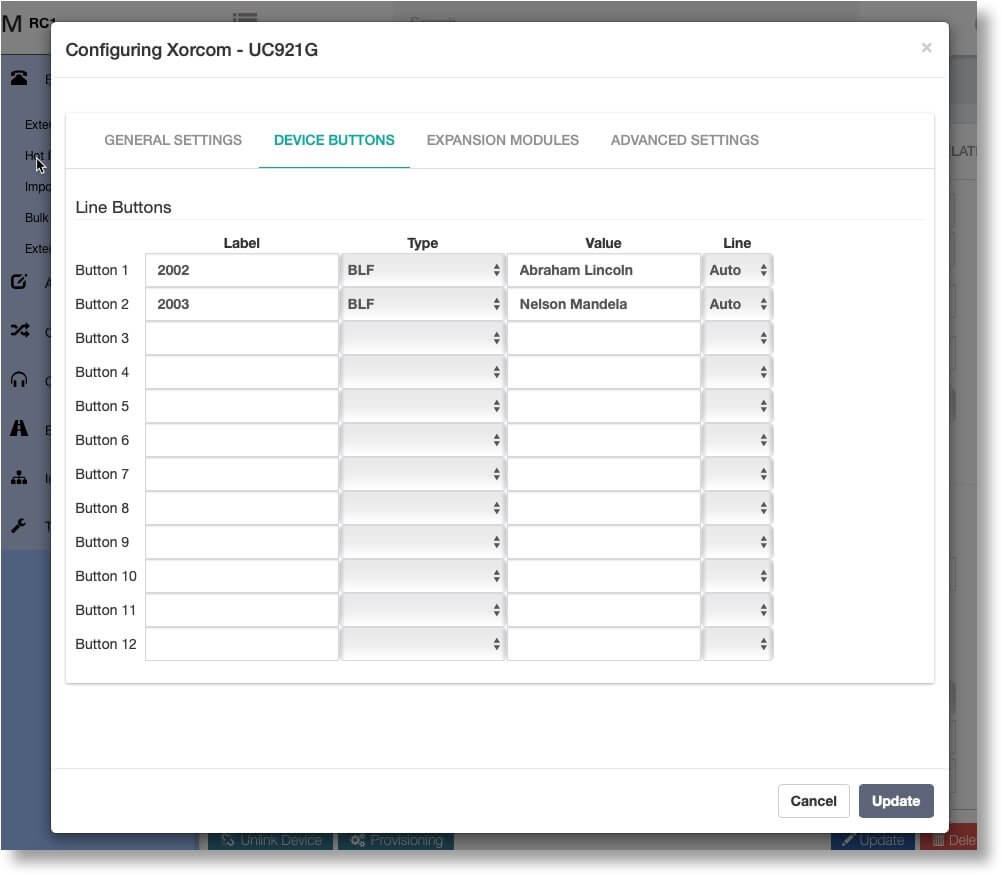Screen dimensions: 1002x875
Task: Switch to Advanced Settings tab
Action: click(684, 140)
